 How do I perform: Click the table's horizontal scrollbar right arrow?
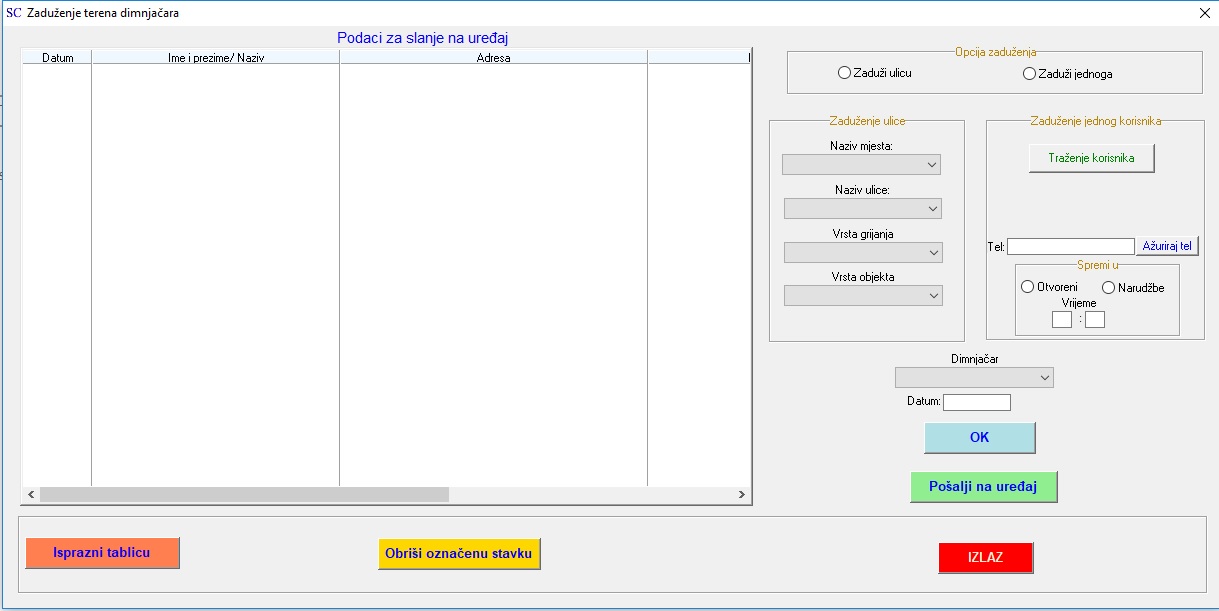pyautogui.click(x=741, y=494)
